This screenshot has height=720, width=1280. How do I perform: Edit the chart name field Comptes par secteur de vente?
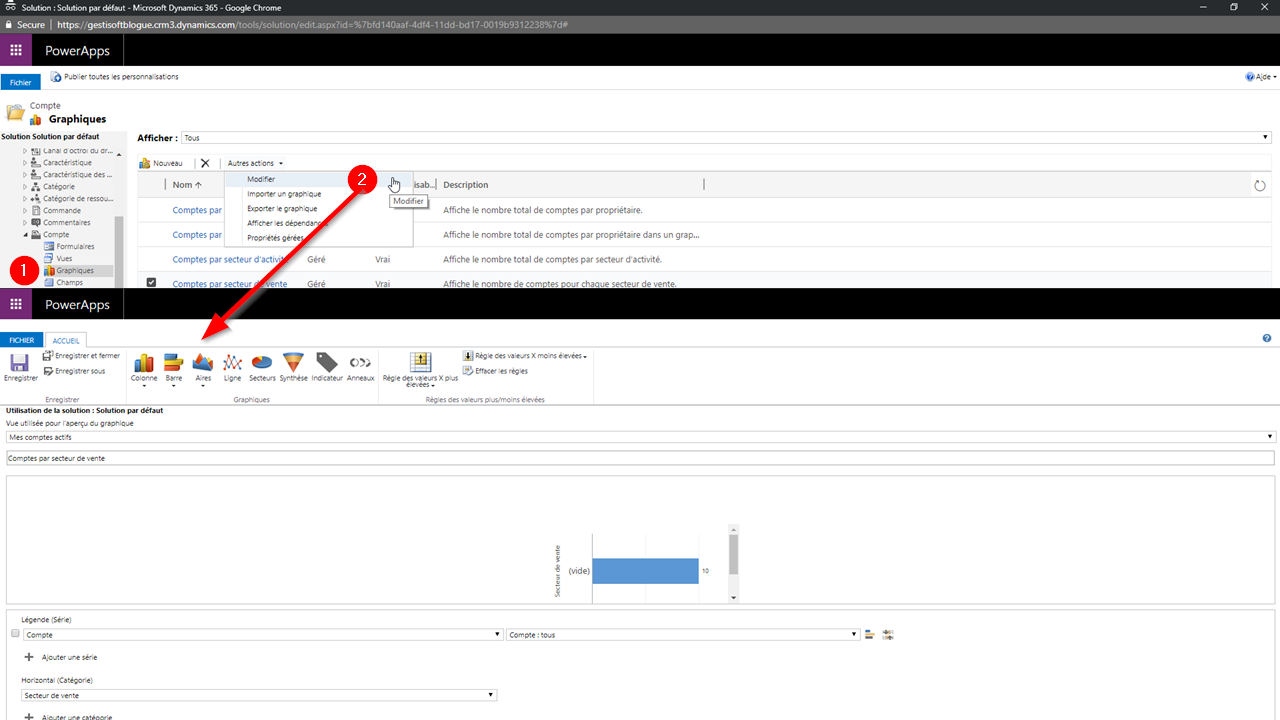[x=641, y=458]
